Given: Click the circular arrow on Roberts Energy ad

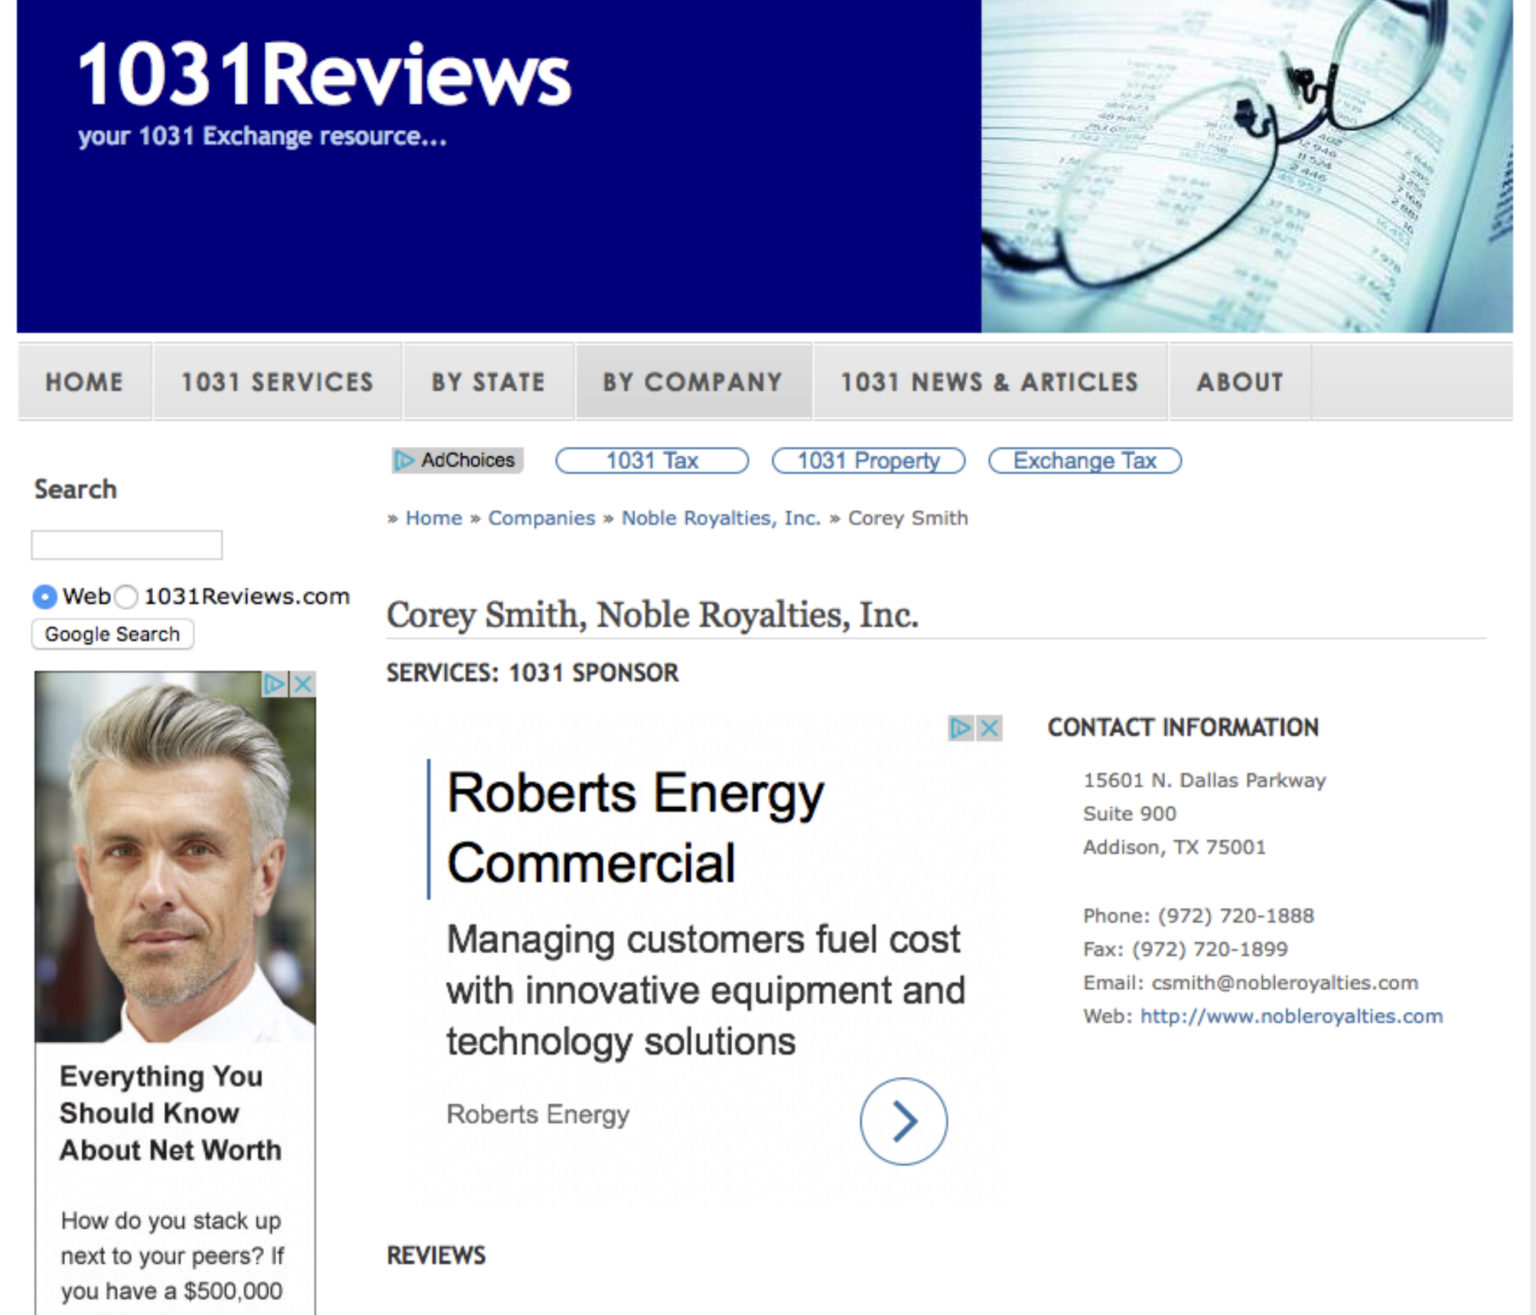Looking at the screenshot, I should (x=903, y=1121).
